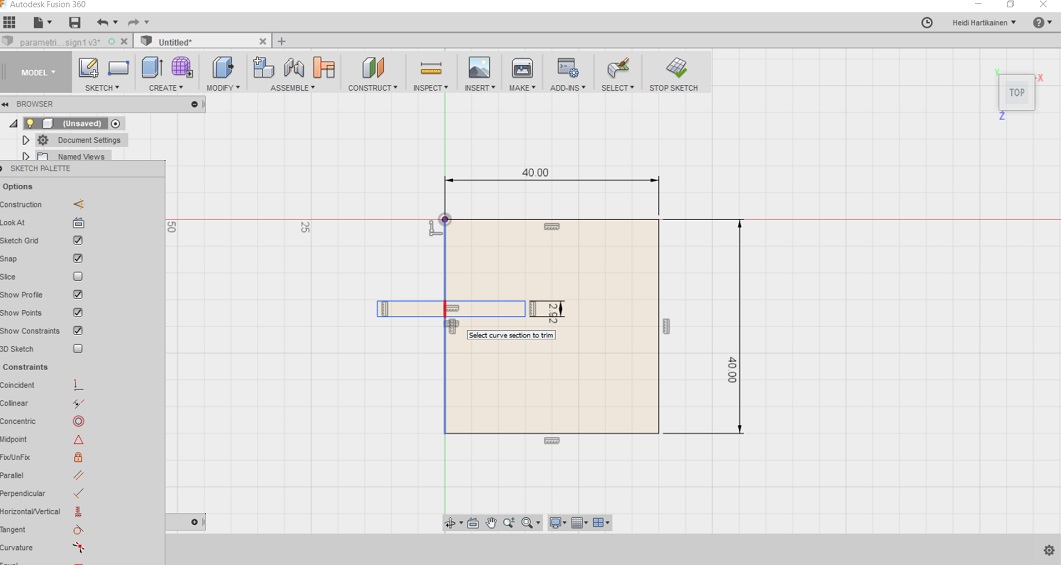Open the Display Settings dropdown
1061x565 pixels.
558,522
